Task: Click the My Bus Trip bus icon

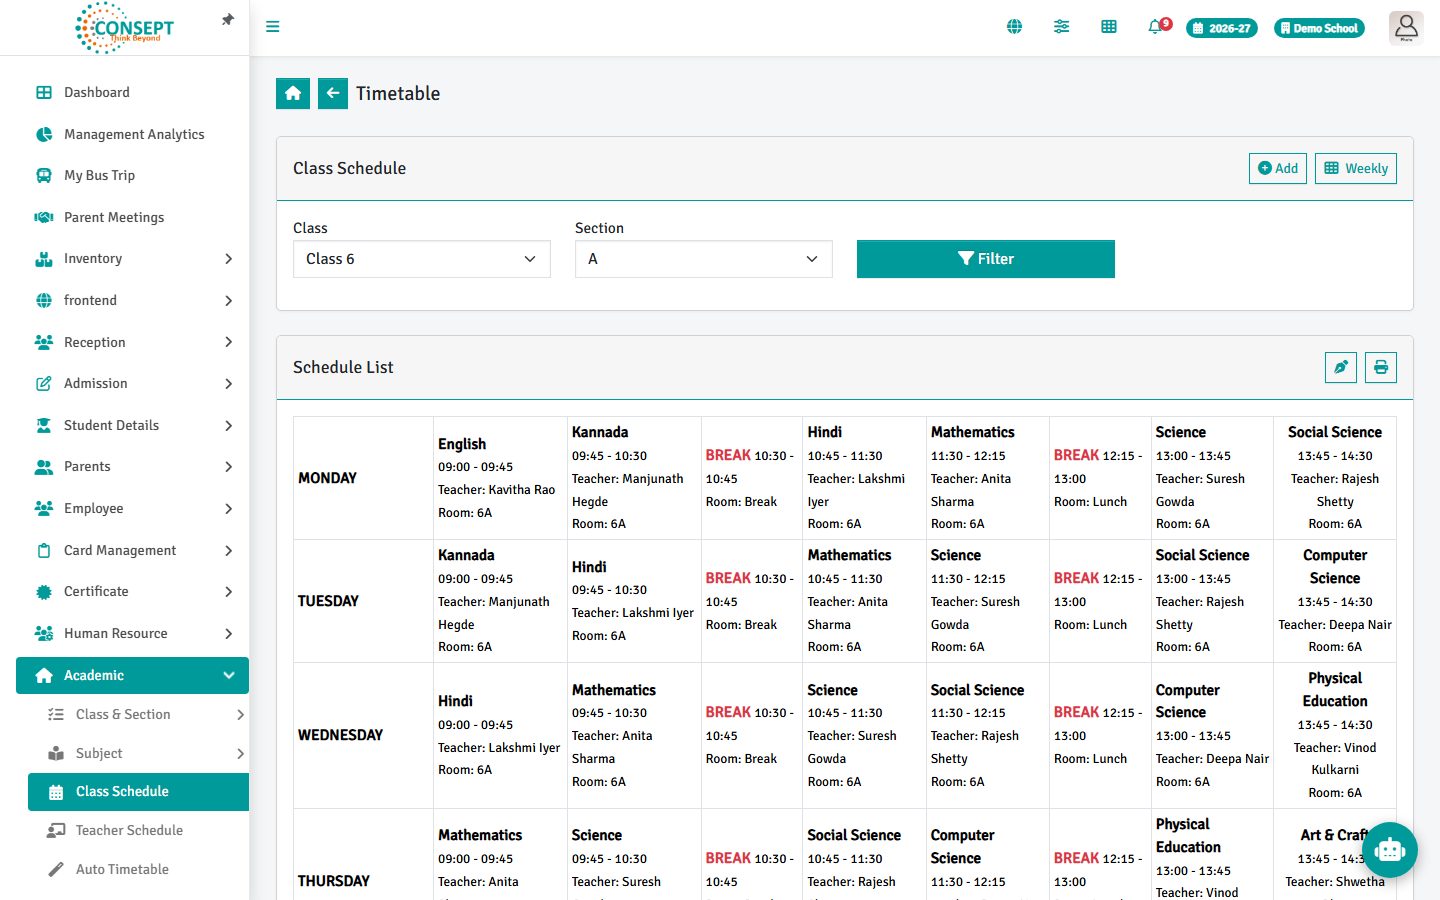Action: tap(44, 175)
